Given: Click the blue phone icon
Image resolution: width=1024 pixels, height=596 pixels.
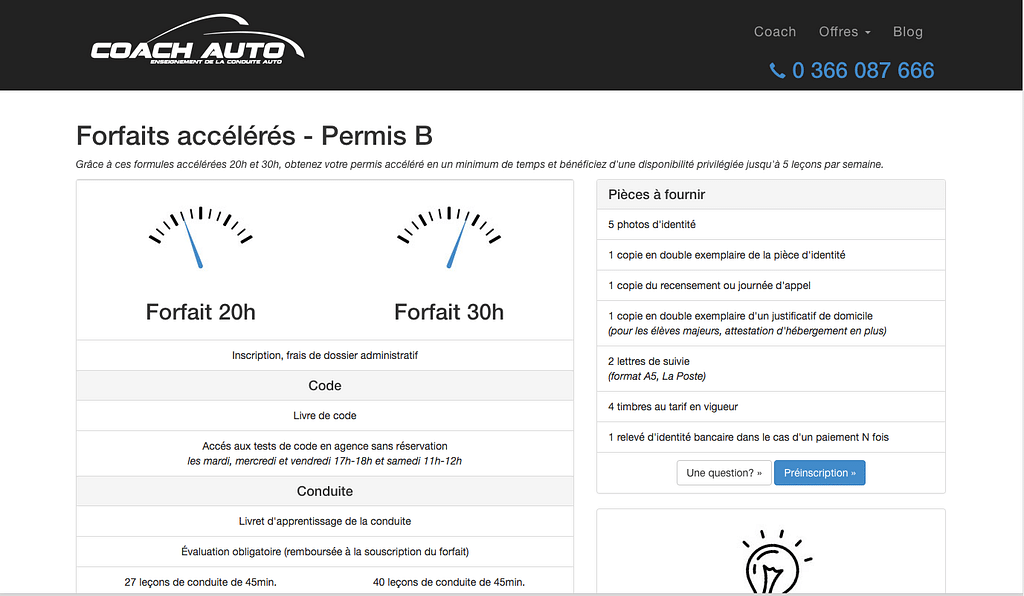Looking at the screenshot, I should 777,71.
